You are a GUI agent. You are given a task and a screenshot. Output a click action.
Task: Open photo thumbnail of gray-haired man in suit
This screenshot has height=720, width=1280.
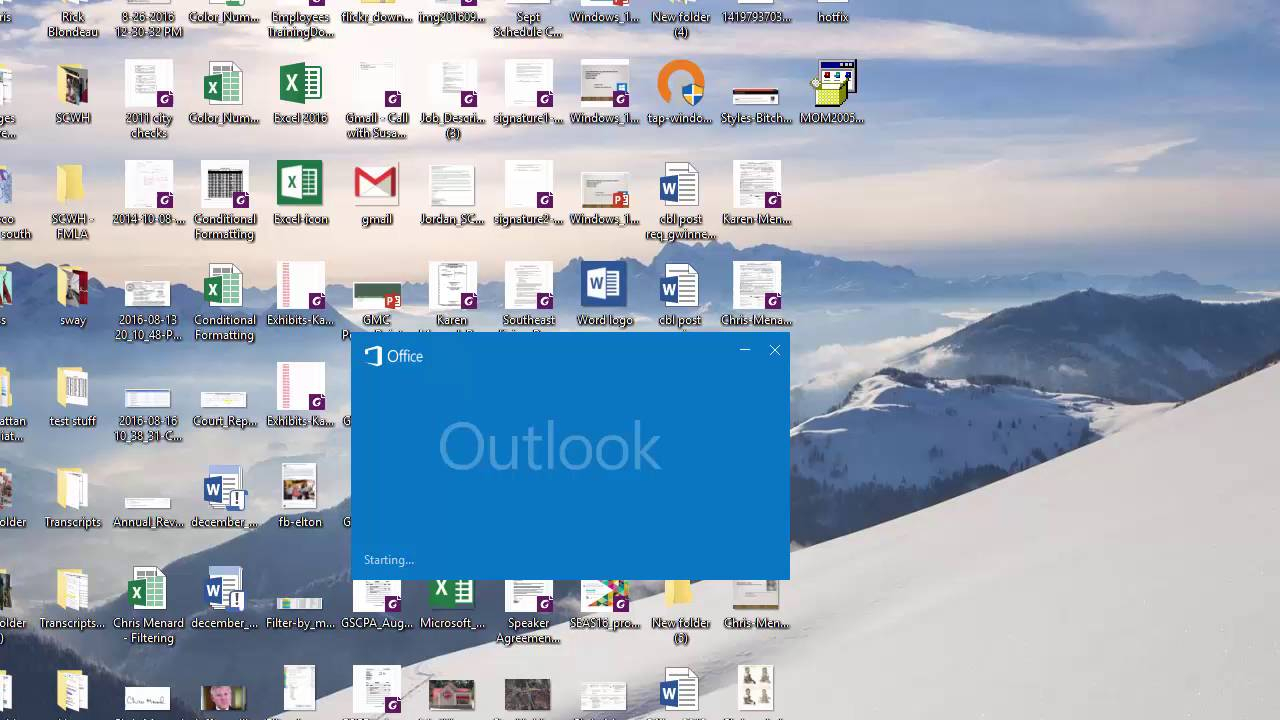click(224, 696)
